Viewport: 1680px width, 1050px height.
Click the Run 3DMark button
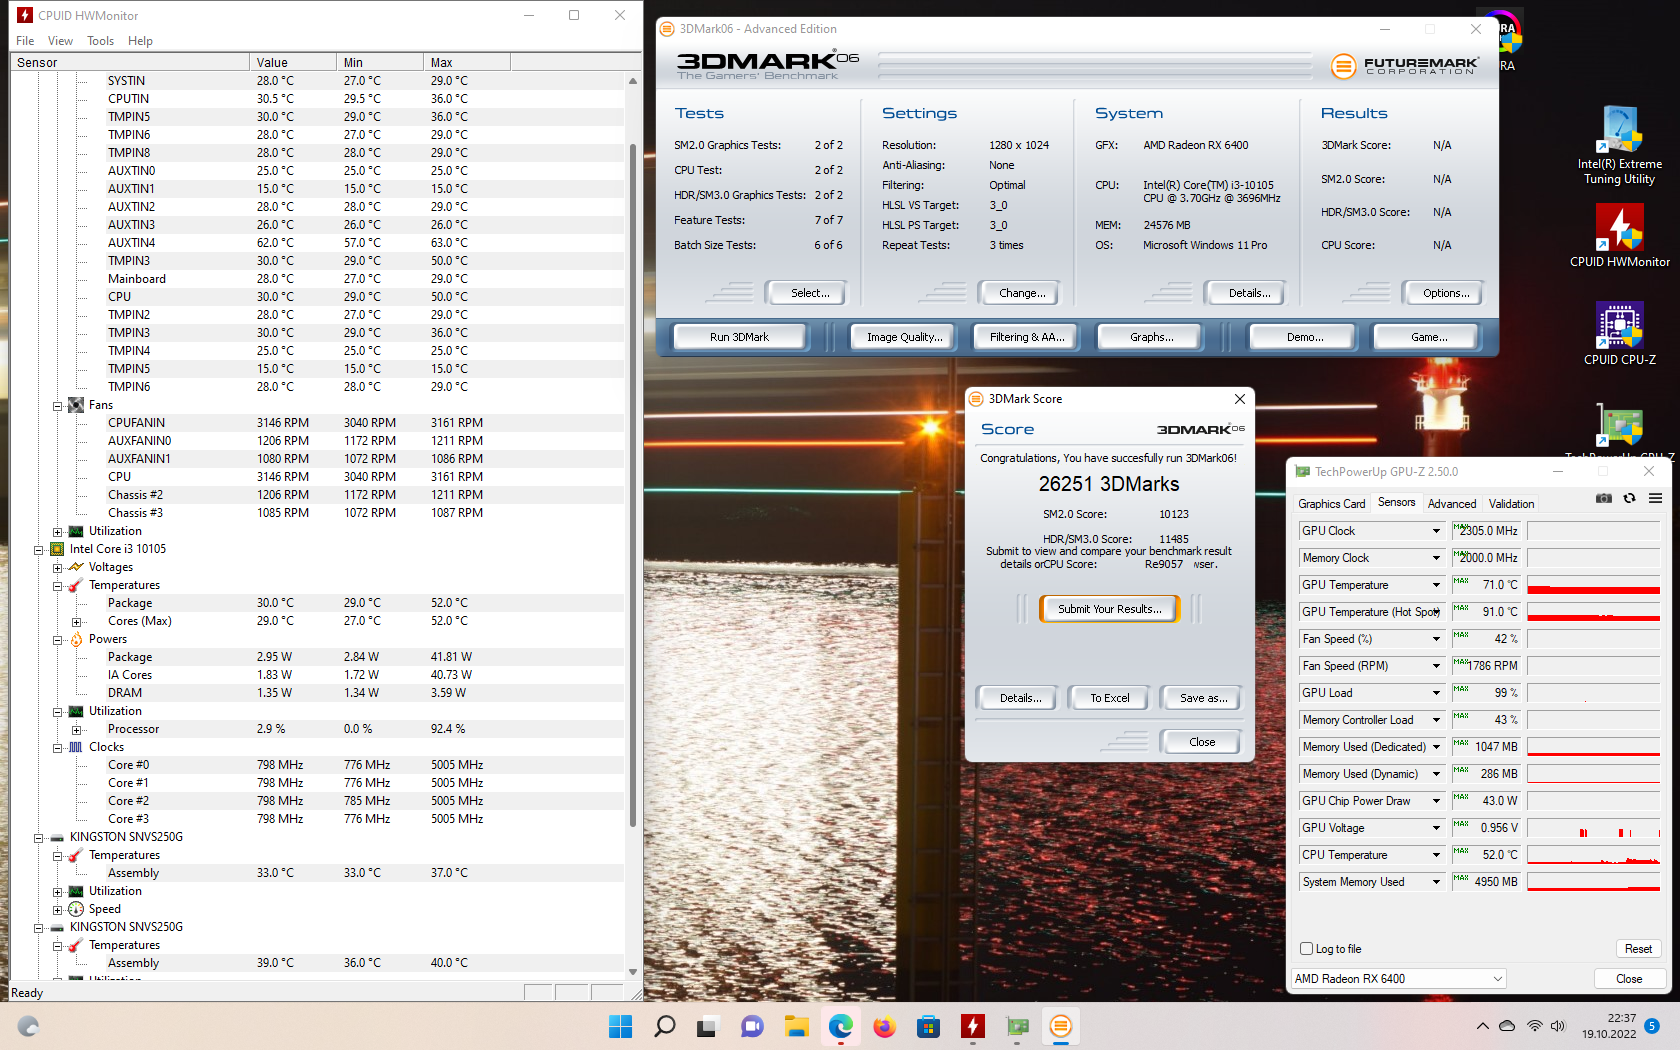coord(739,336)
